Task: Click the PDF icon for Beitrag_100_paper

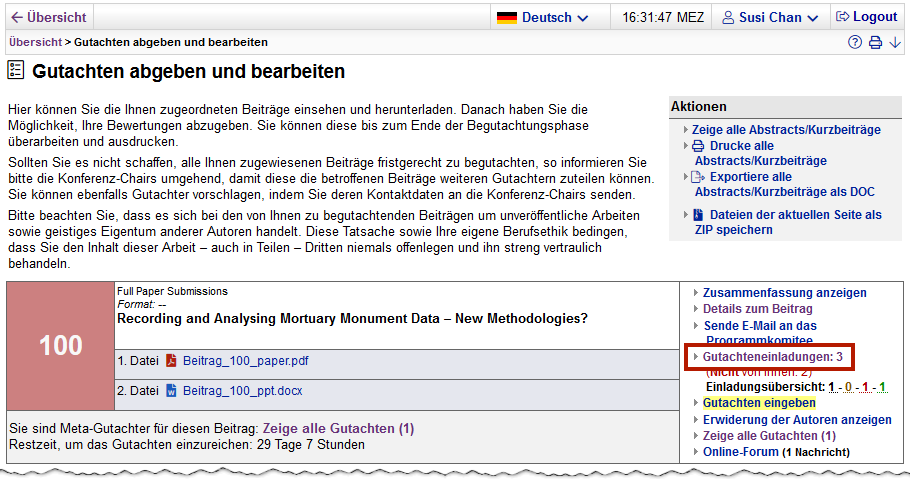Action: [171, 361]
